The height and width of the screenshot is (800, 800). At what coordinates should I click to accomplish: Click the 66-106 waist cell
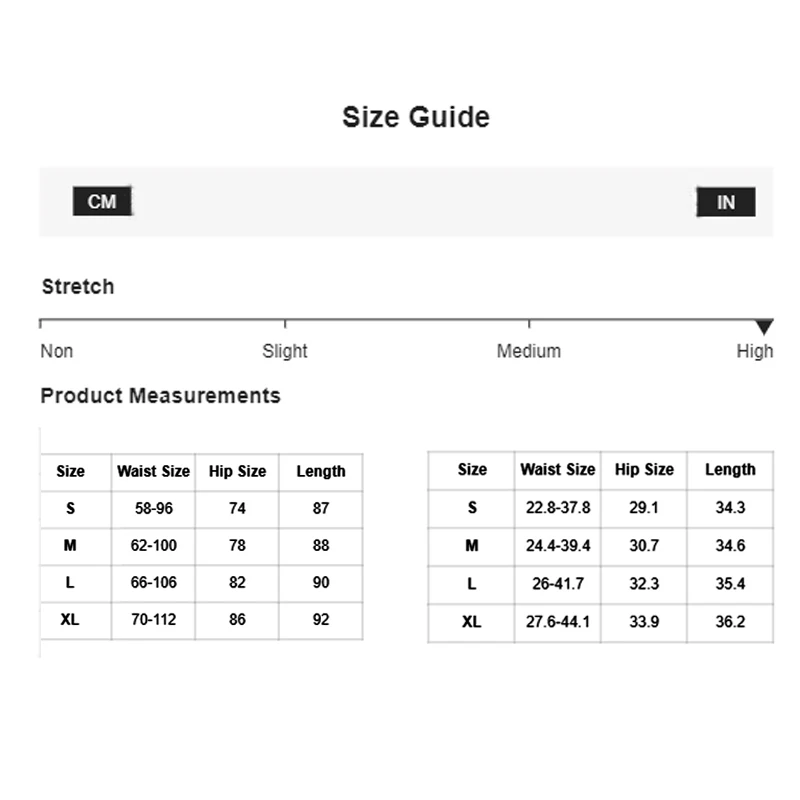[154, 583]
